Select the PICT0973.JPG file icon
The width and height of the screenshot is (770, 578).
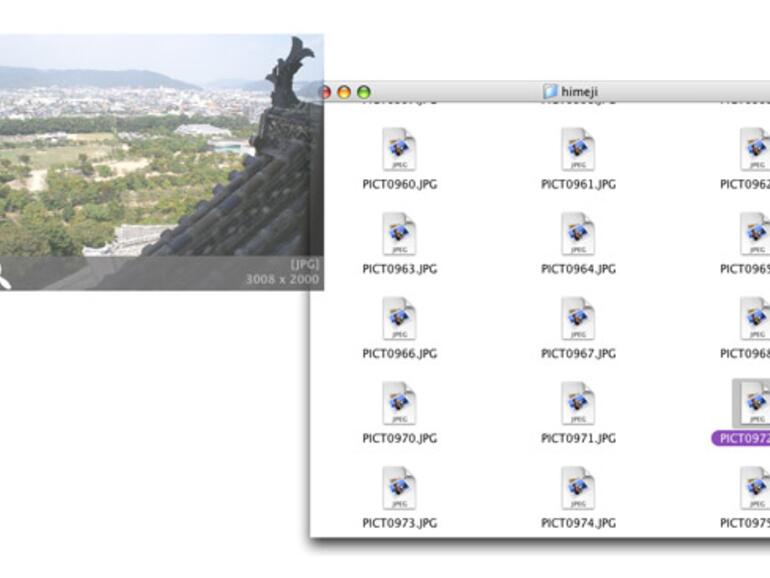(399, 488)
